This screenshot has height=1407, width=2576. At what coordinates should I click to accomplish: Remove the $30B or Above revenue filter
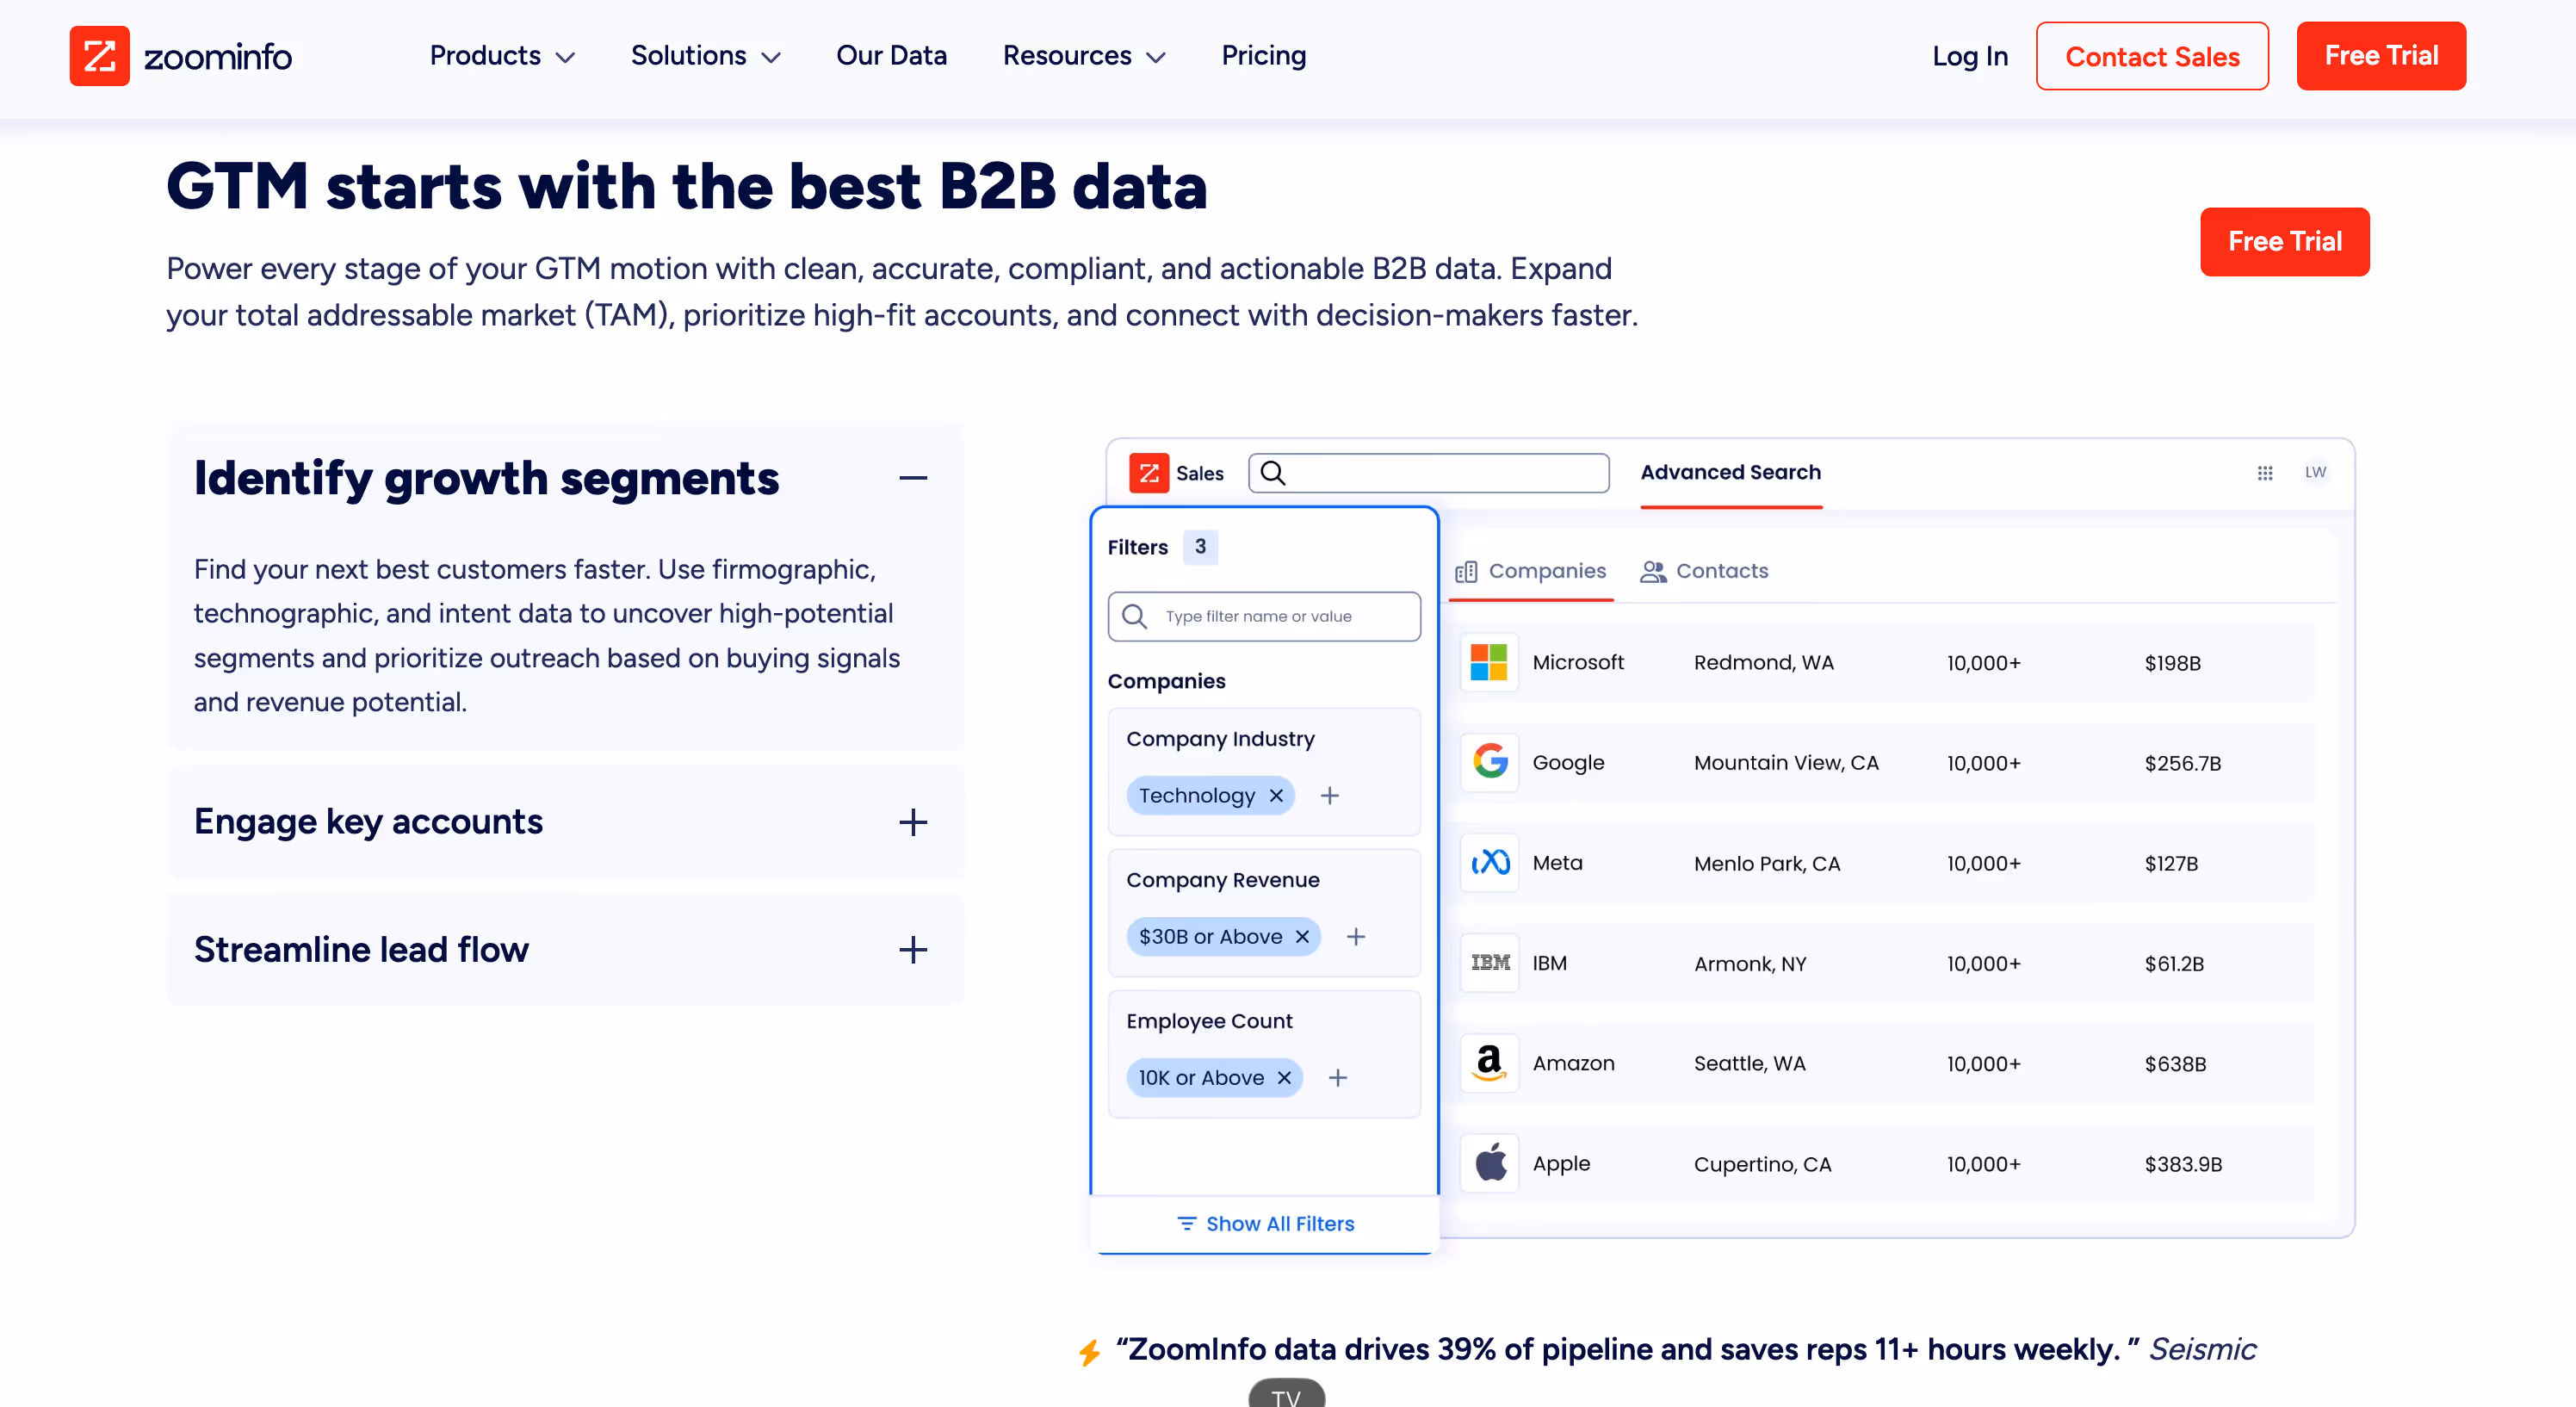pyautogui.click(x=1301, y=936)
